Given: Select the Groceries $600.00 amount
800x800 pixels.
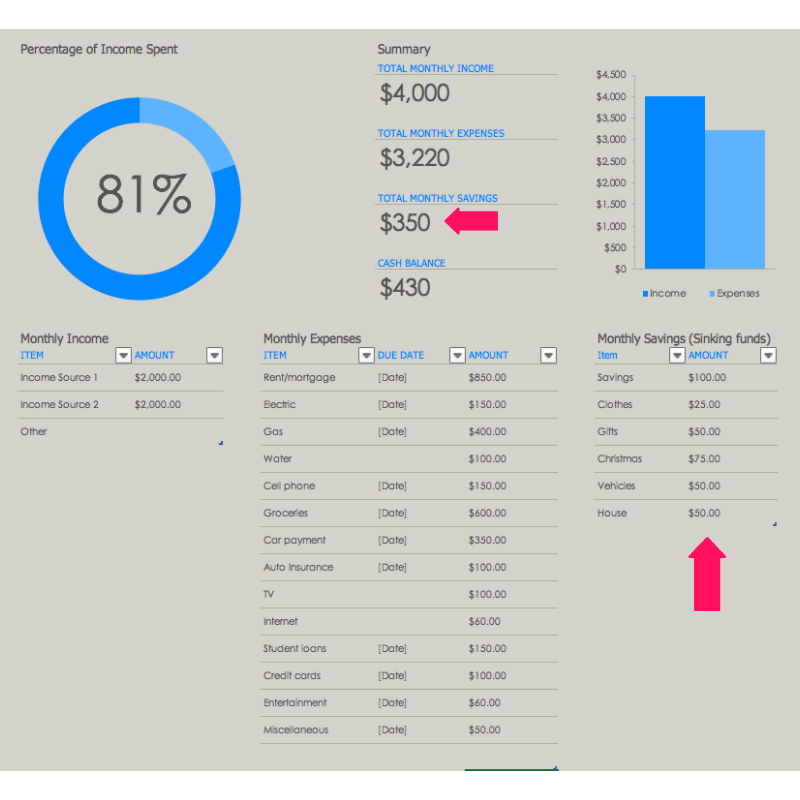Looking at the screenshot, I should [487, 513].
